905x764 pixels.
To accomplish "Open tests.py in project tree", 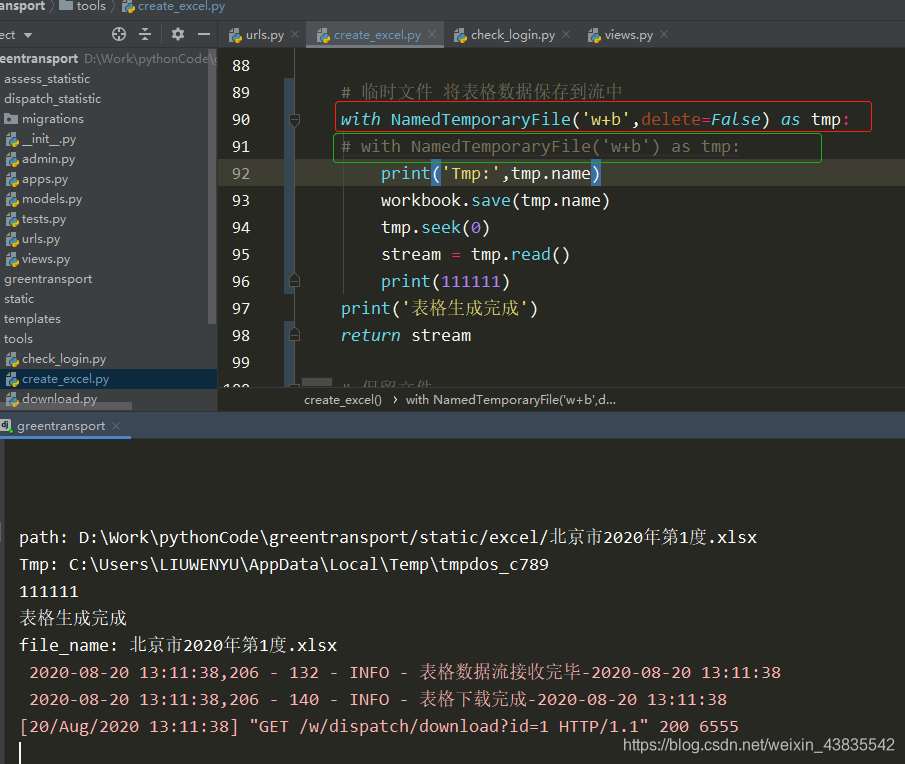I will point(44,219).
